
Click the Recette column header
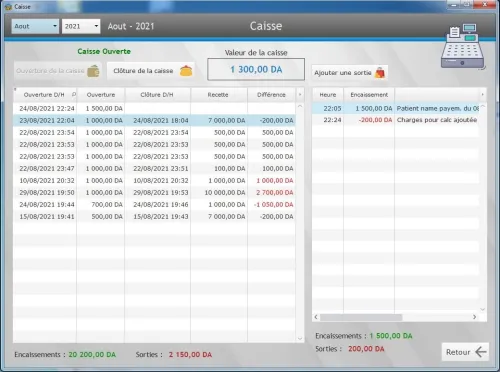pos(218,95)
